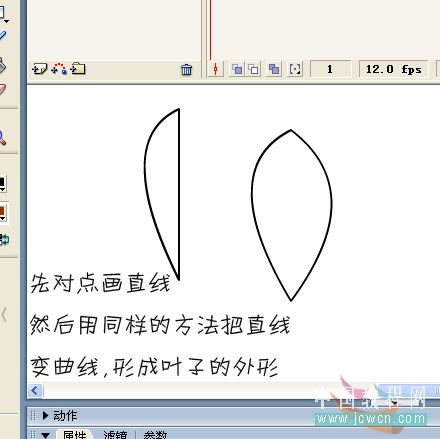
Task: Collapse the properties panel triangle
Action: click(46, 435)
